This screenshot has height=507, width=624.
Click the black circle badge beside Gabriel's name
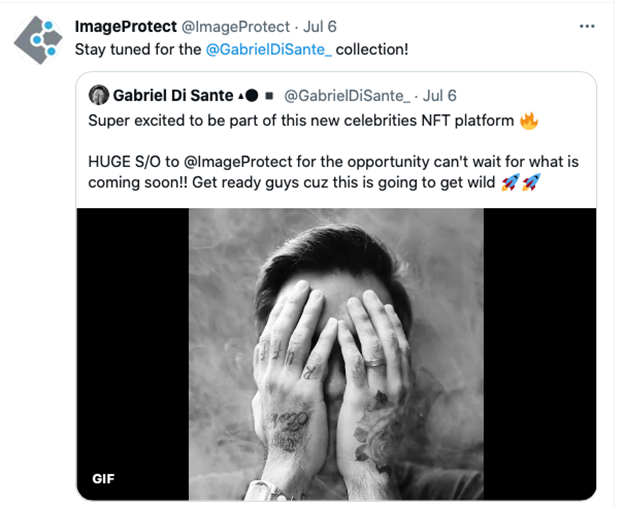point(252,96)
